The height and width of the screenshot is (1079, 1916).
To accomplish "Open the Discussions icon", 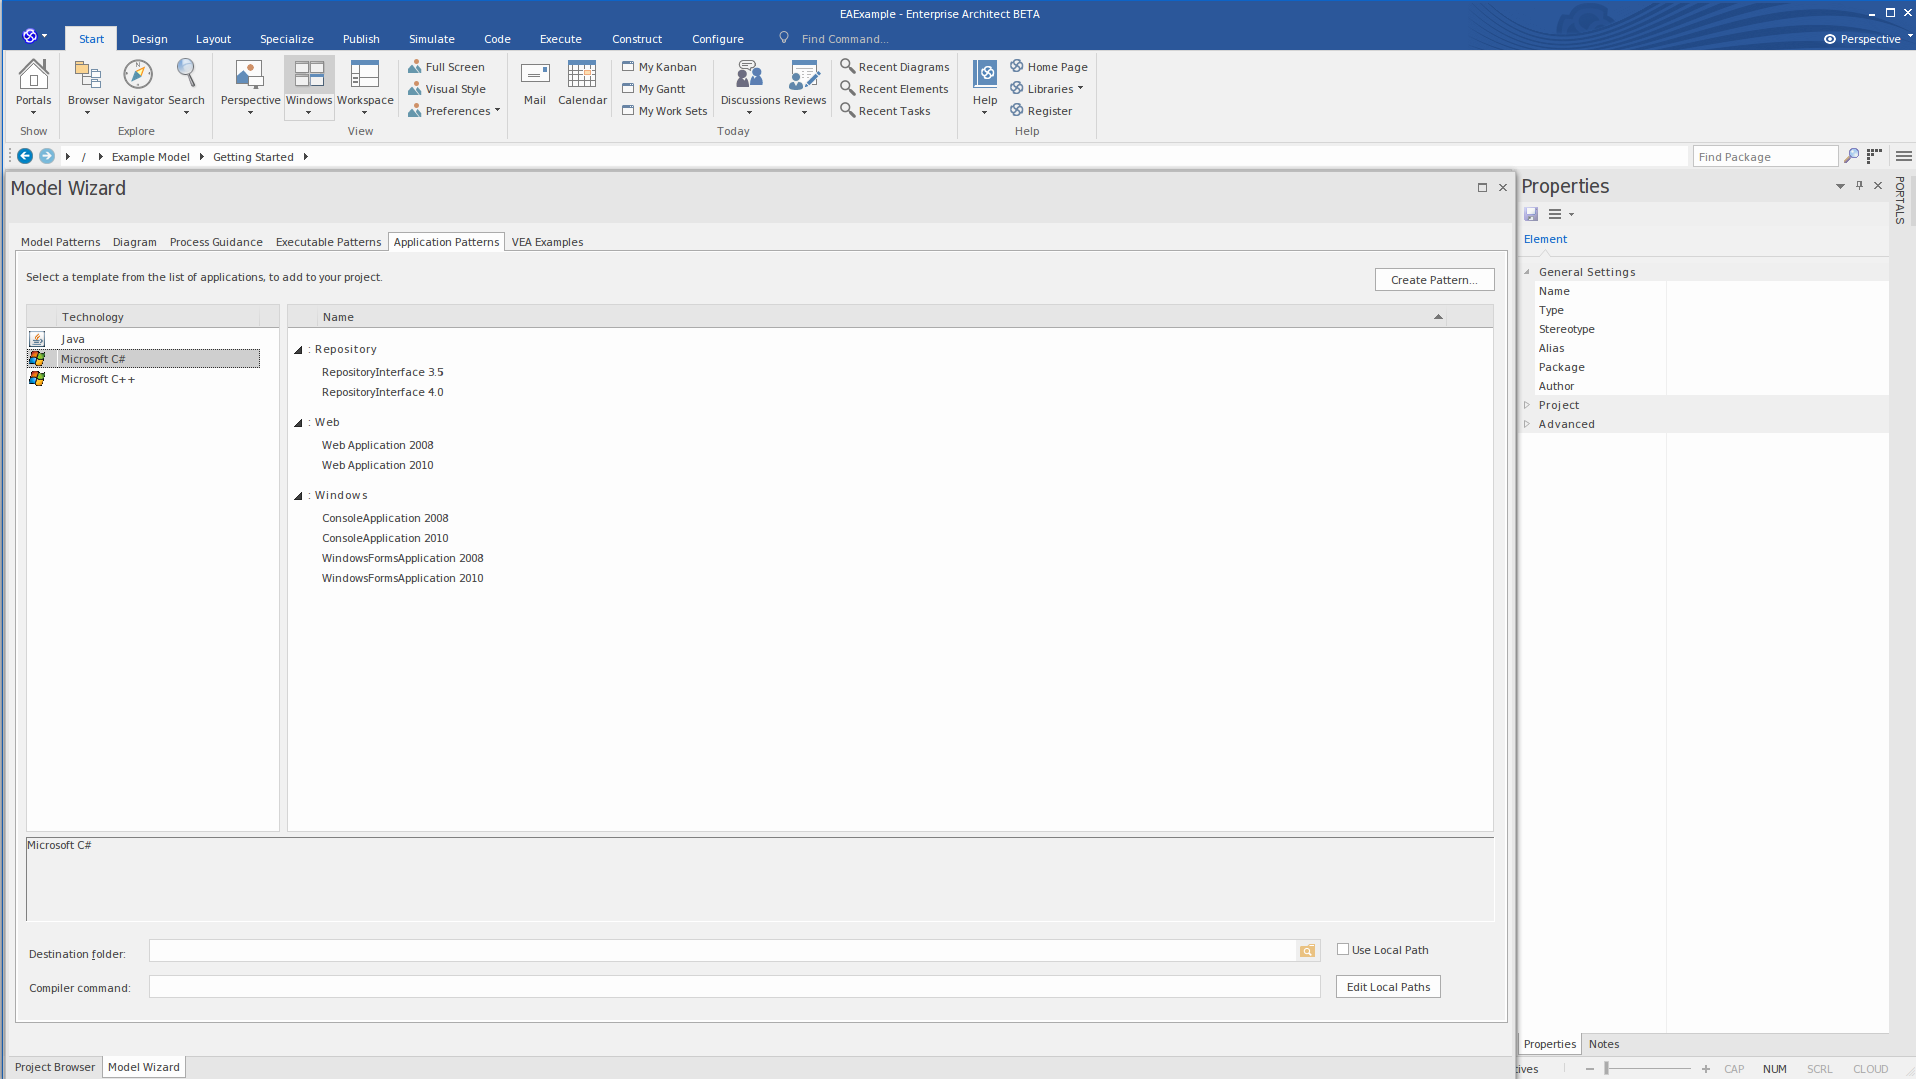I will [x=749, y=75].
